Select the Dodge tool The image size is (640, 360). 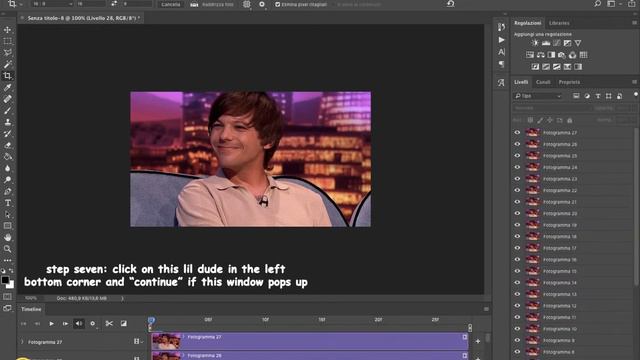click(7, 180)
